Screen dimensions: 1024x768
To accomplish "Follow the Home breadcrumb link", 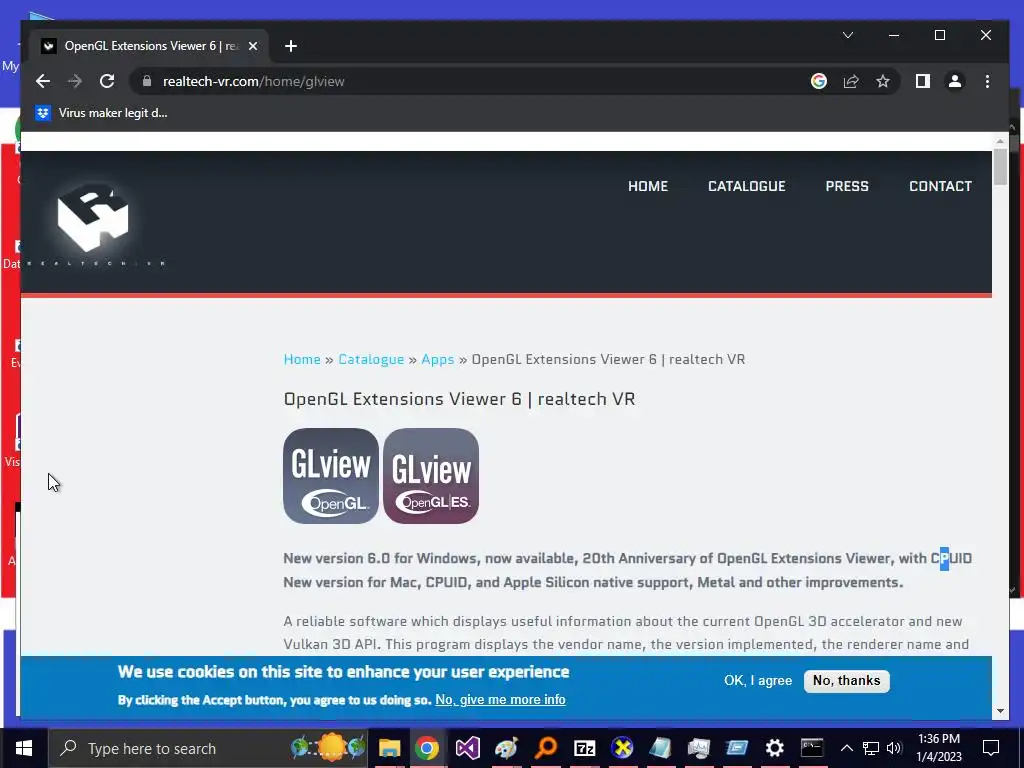I will (302, 359).
